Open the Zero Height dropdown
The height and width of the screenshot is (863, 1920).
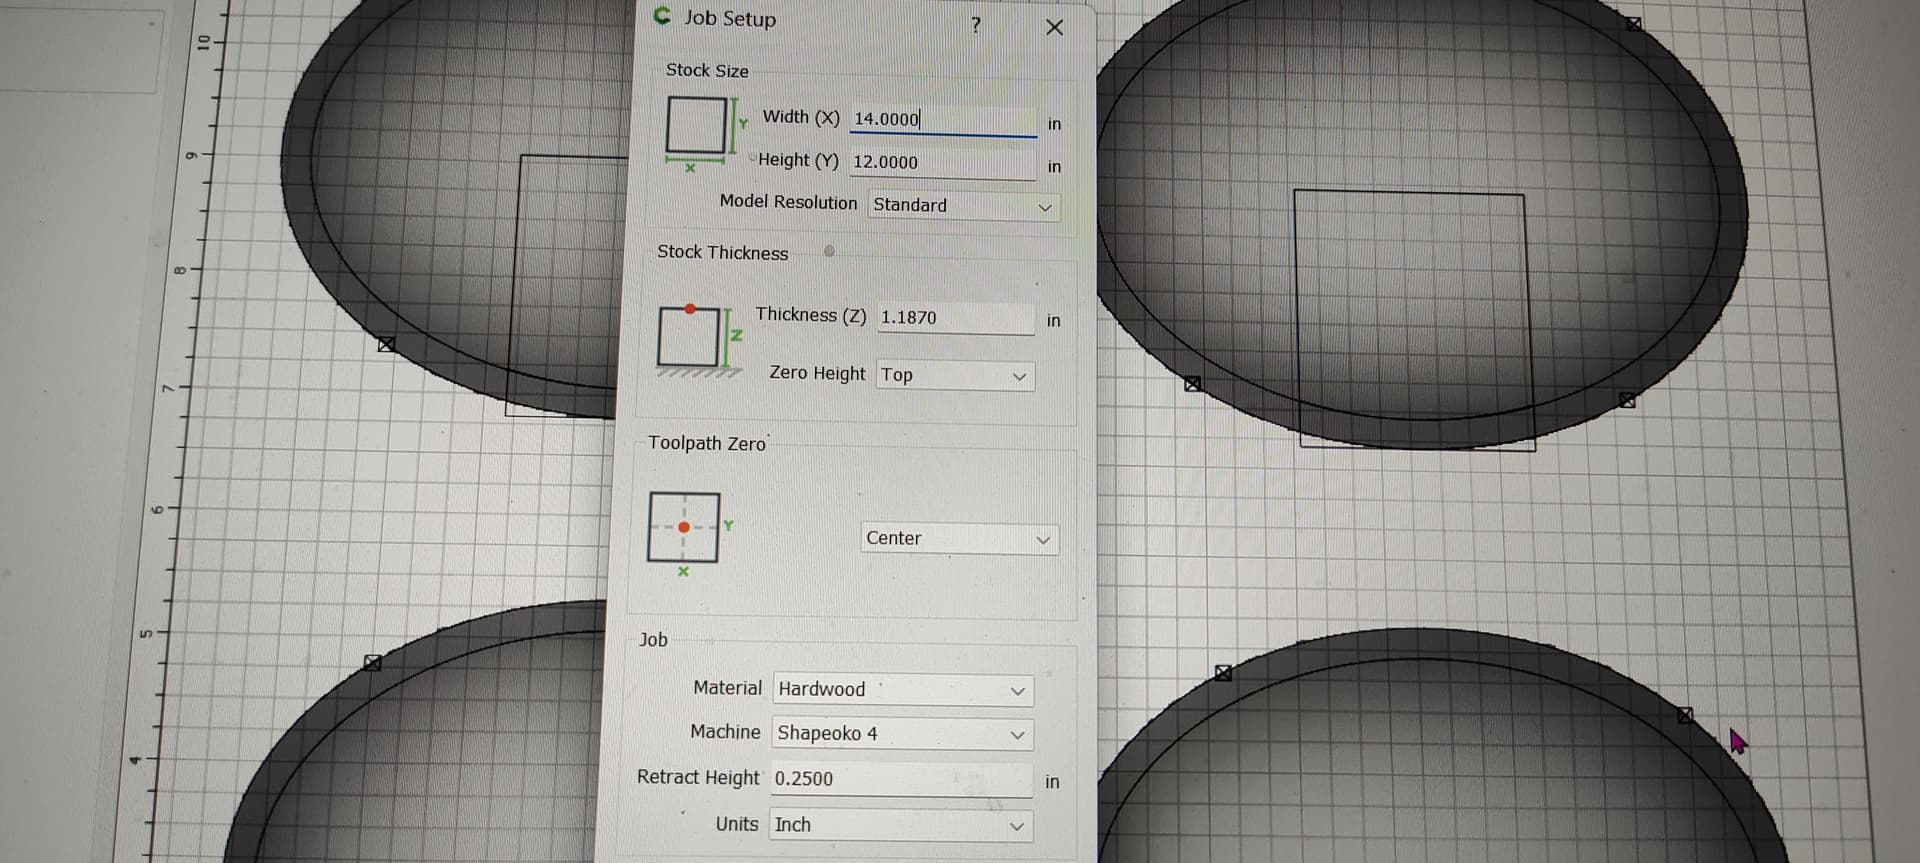coord(955,375)
